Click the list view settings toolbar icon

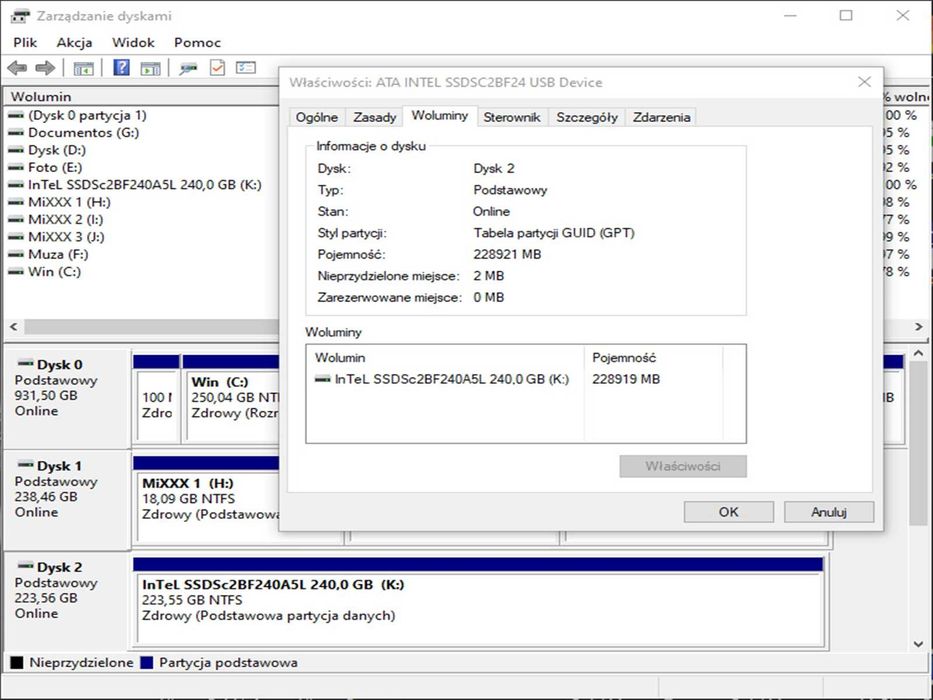[246, 68]
